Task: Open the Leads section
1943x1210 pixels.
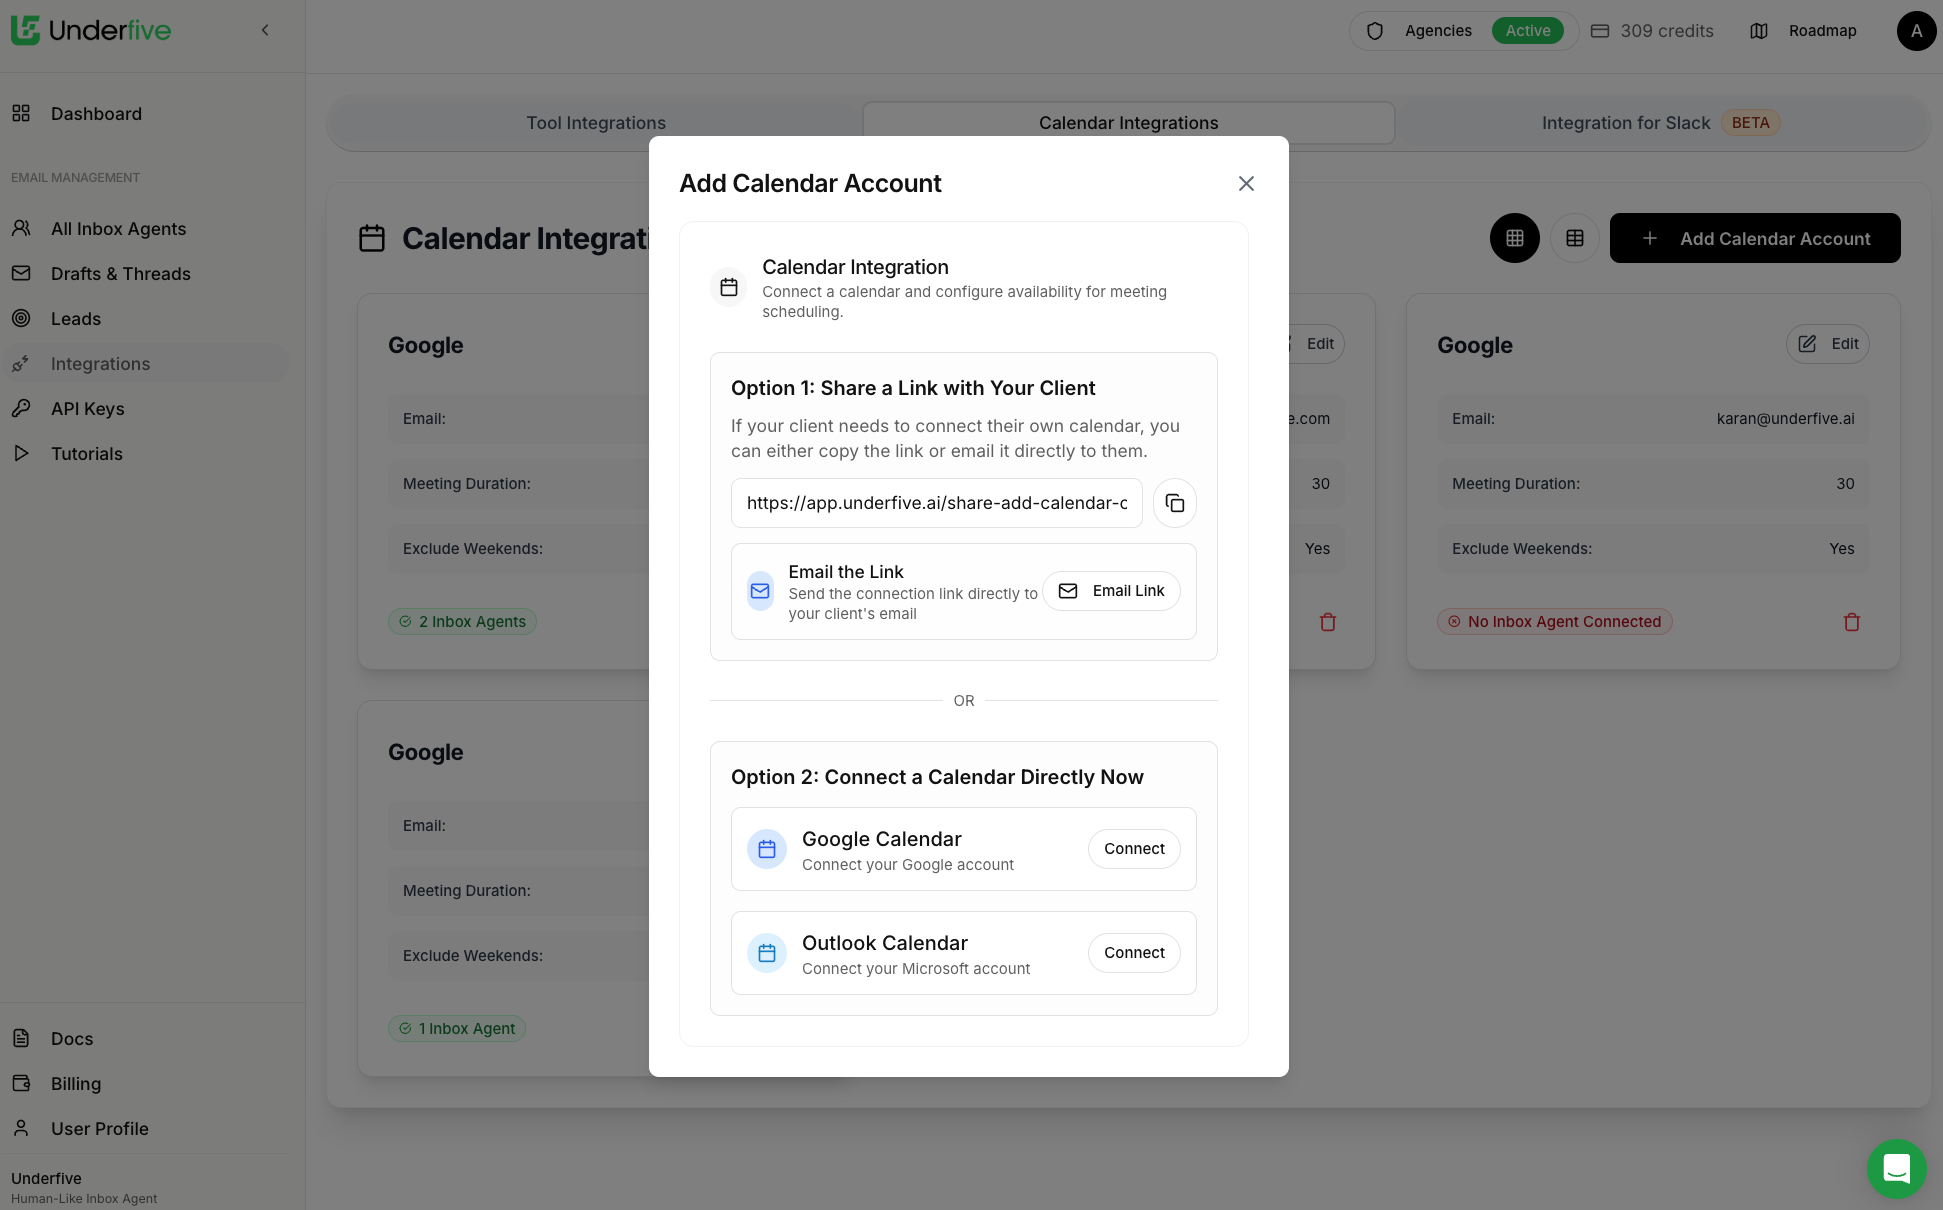Action: [75, 318]
